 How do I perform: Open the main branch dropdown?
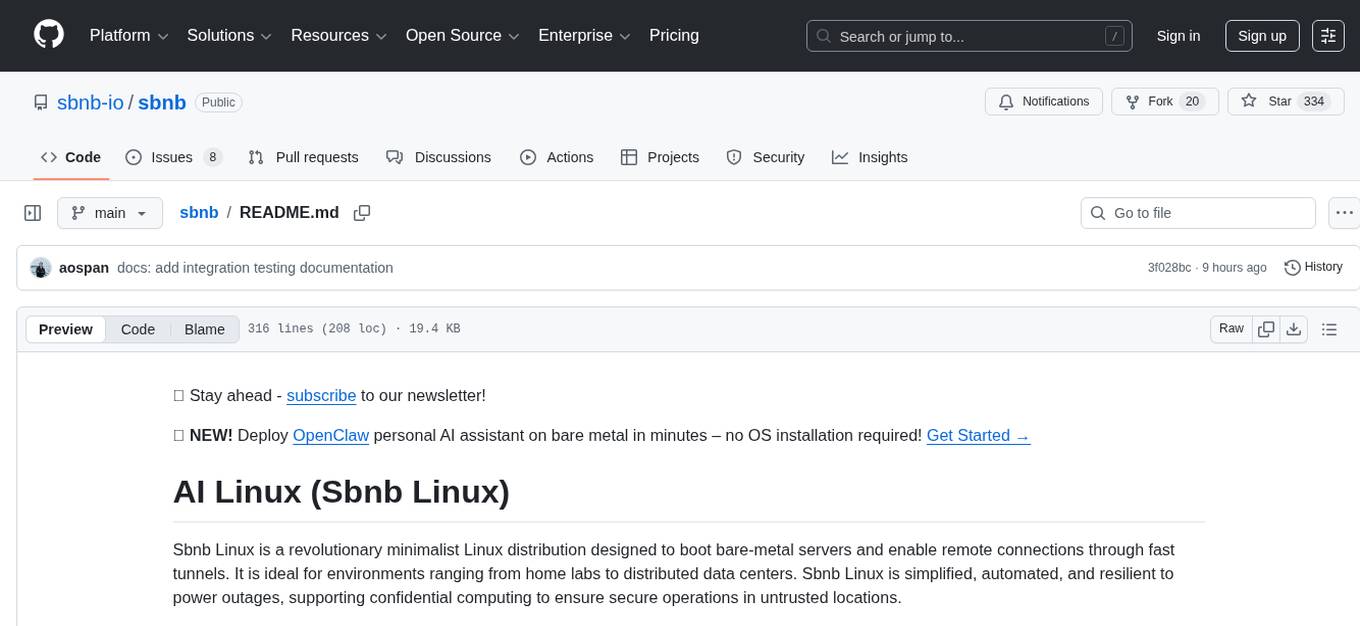pyautogui.click(x=110, y=212)
